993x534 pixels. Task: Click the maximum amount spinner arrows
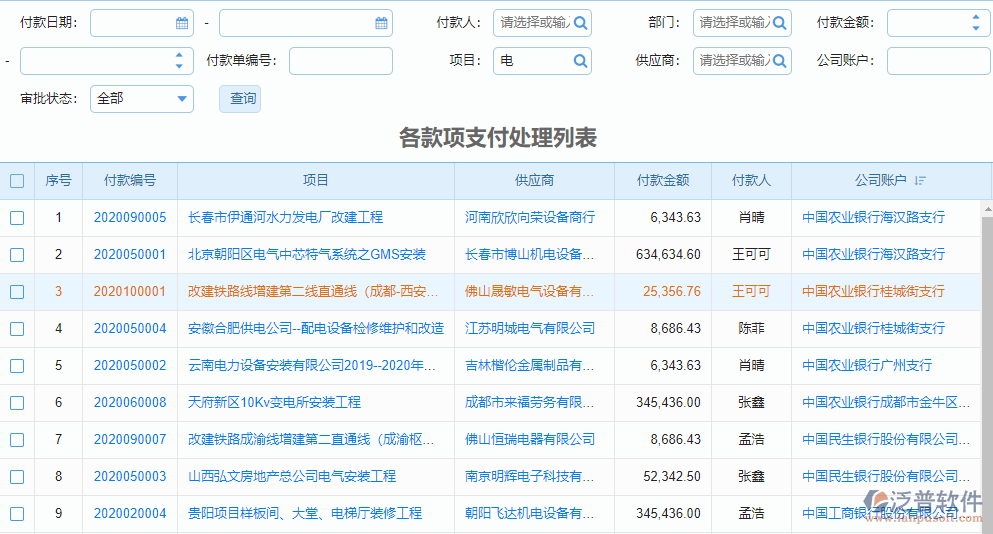(178, 61)
